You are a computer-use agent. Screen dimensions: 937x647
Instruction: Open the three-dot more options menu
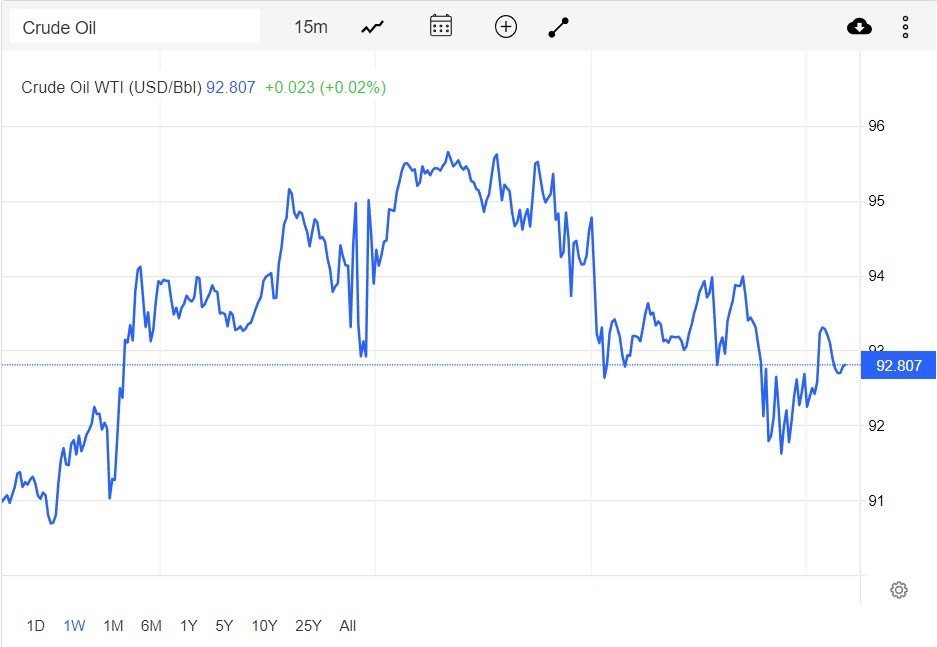click(905, 27)
